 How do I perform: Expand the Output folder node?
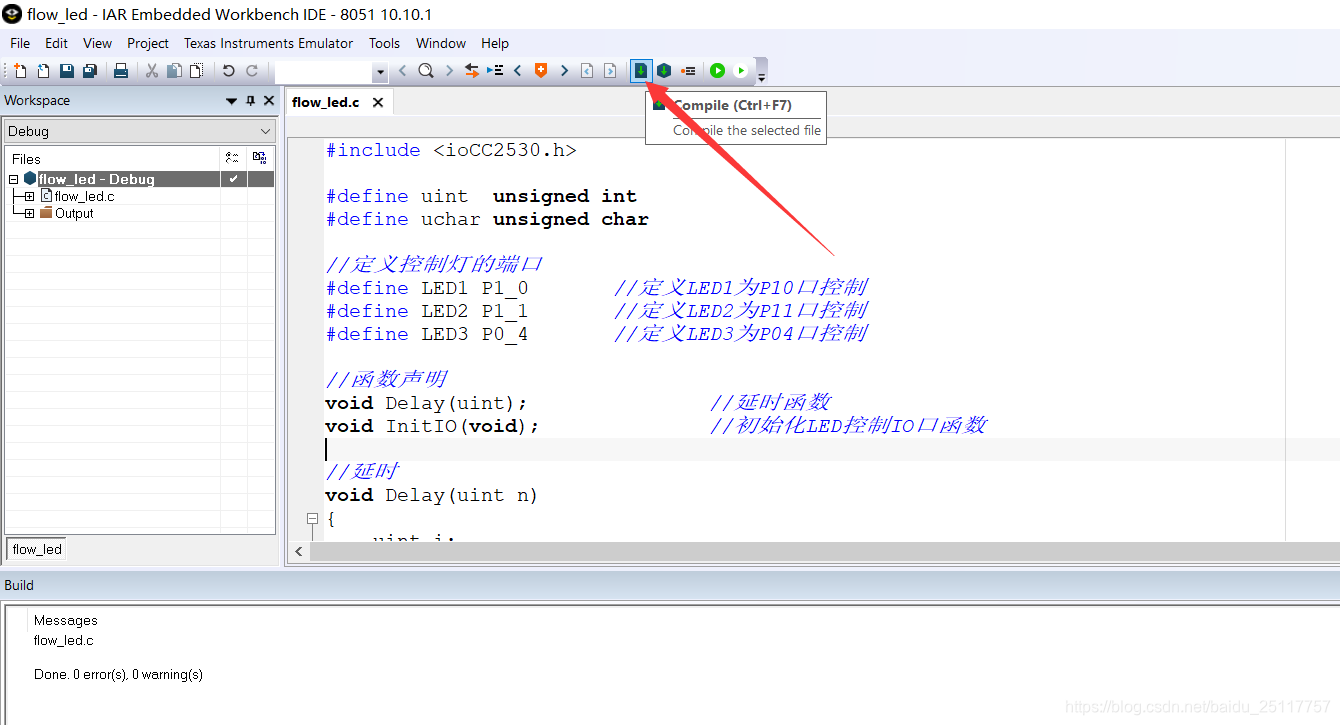click(x=29, y=213)
